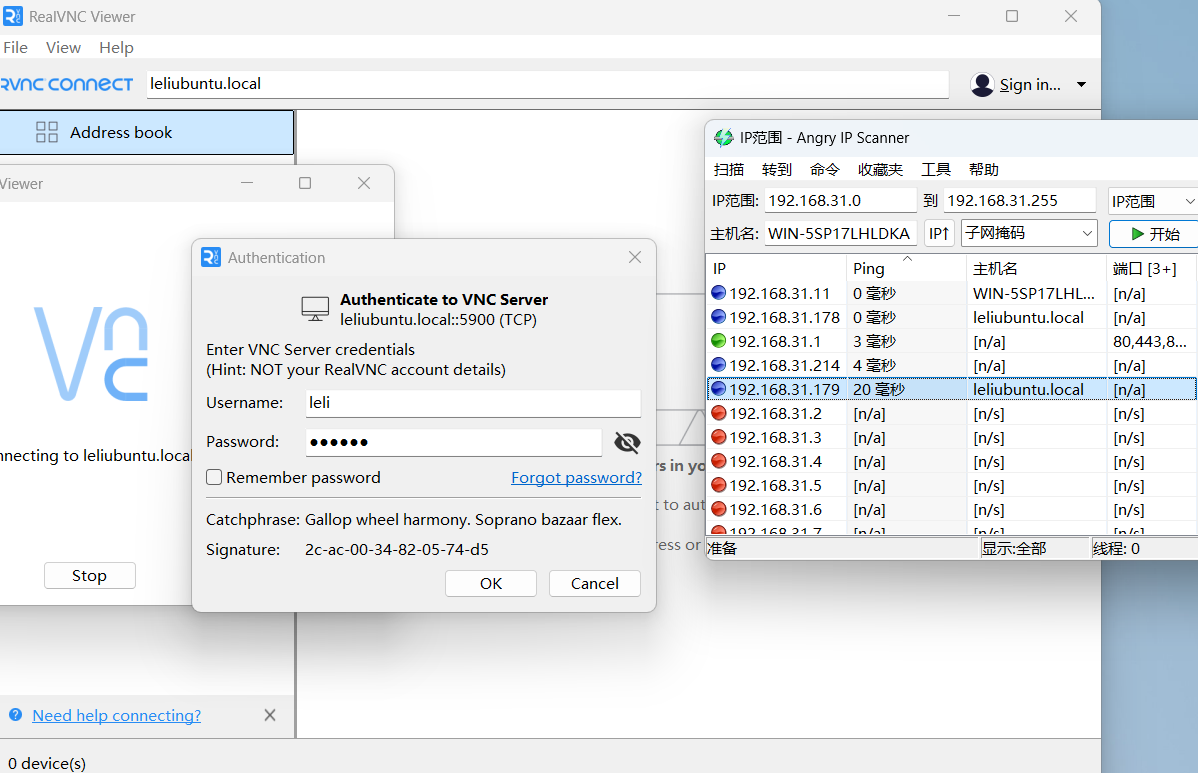Click the red status dot for 192.168.31.6
Screen dimensions: 1198x773
coord(718,509)
